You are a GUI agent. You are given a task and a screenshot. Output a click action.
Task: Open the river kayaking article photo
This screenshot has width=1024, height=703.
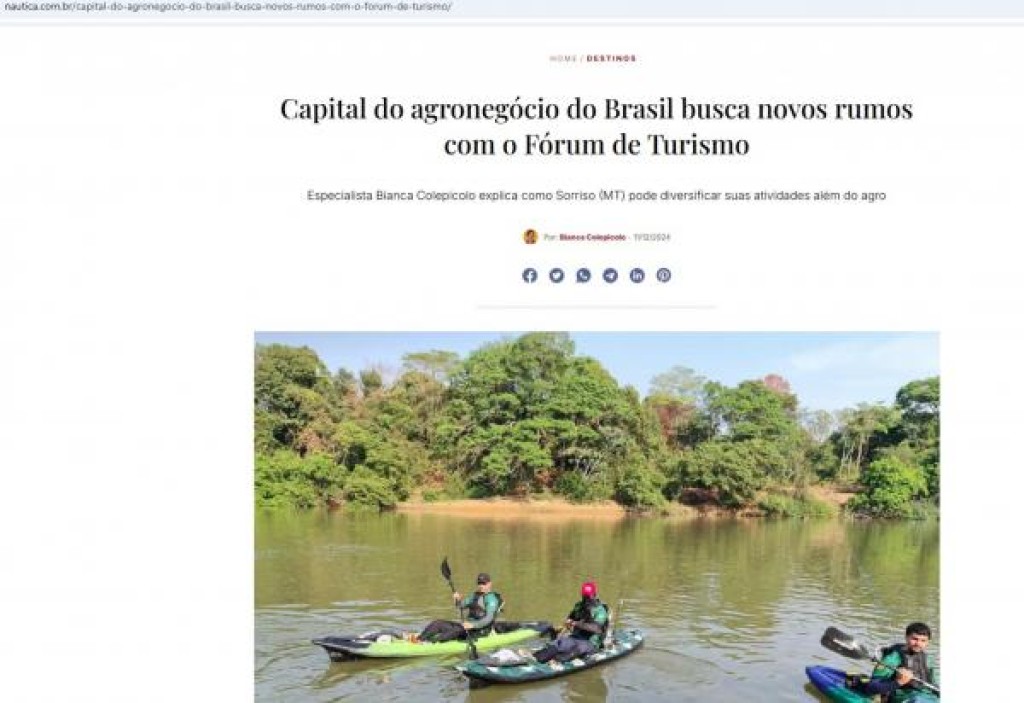597,517
